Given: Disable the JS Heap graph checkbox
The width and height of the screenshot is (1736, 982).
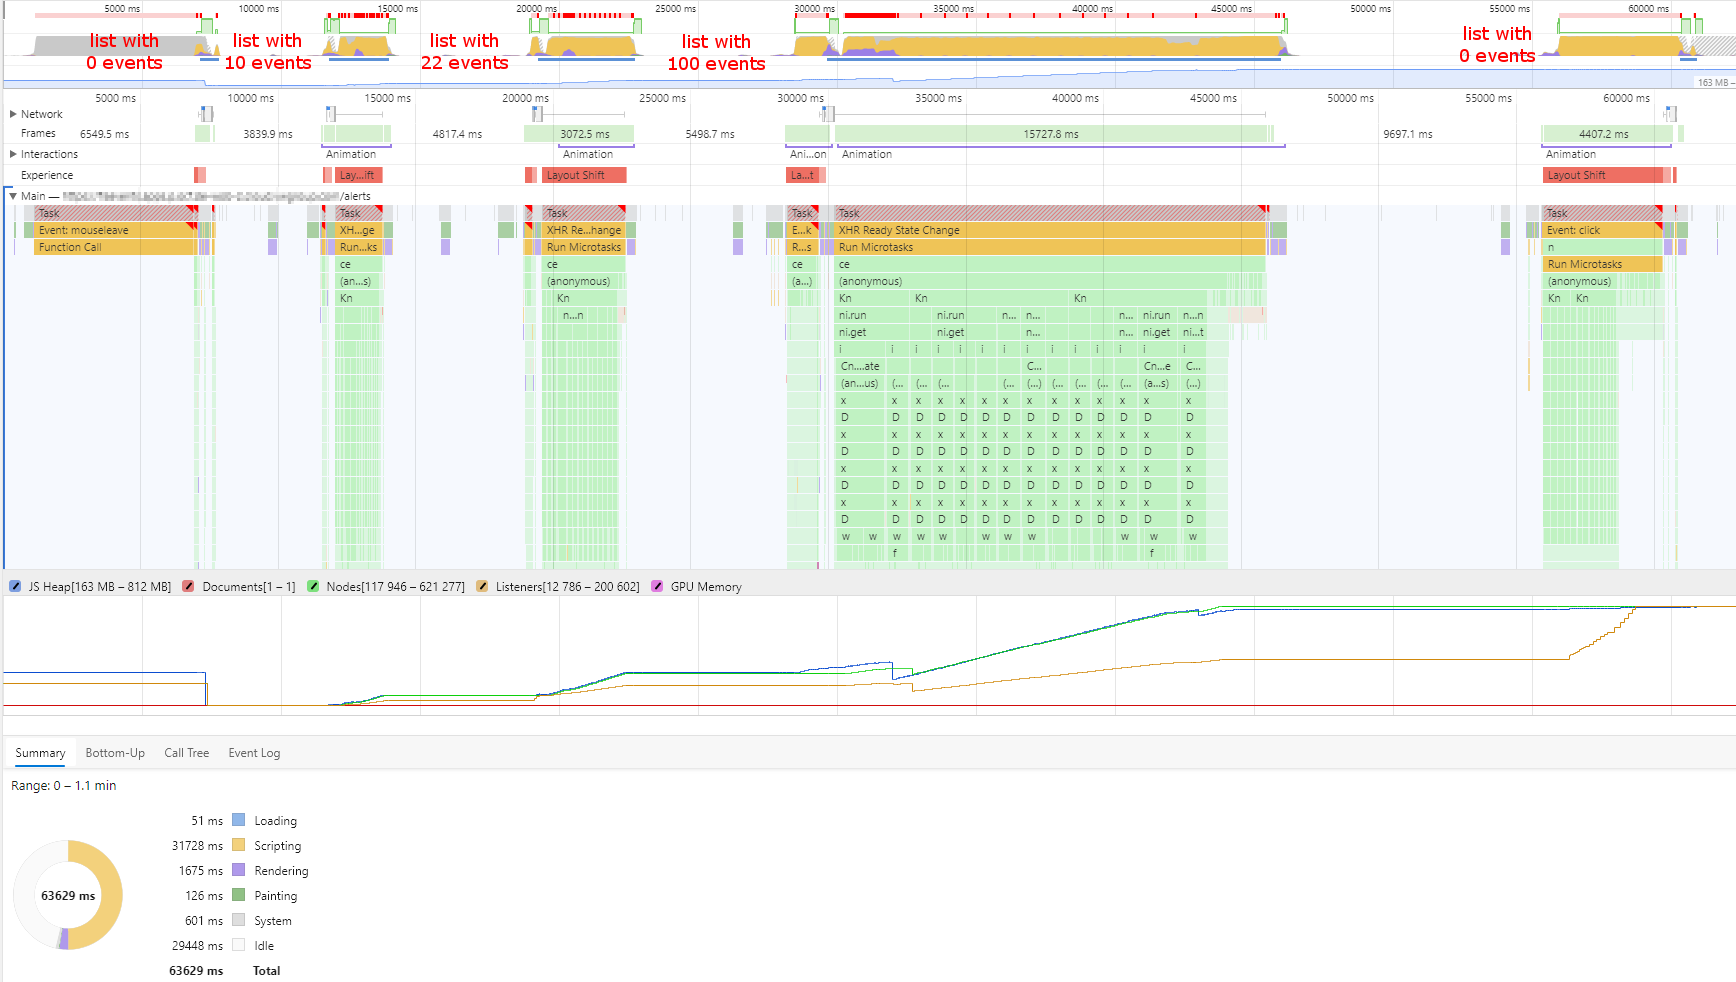Looking at the screenshot, I should pyautogui.click(x=15, y=586).
